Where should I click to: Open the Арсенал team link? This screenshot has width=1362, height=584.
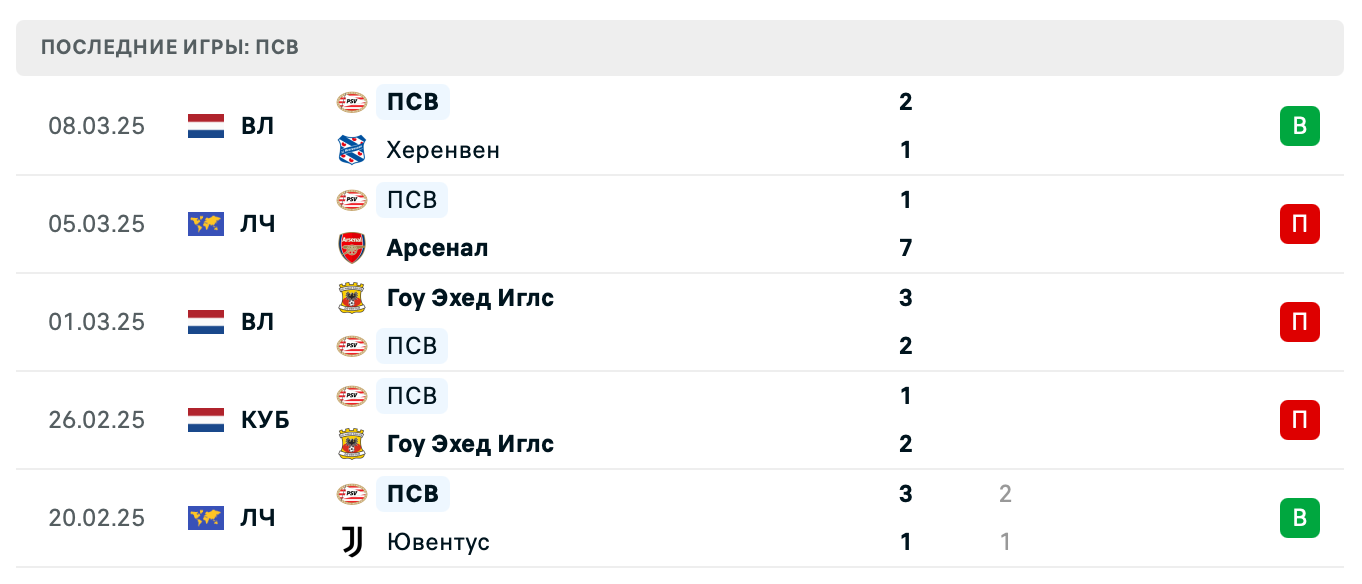[437, 248]
